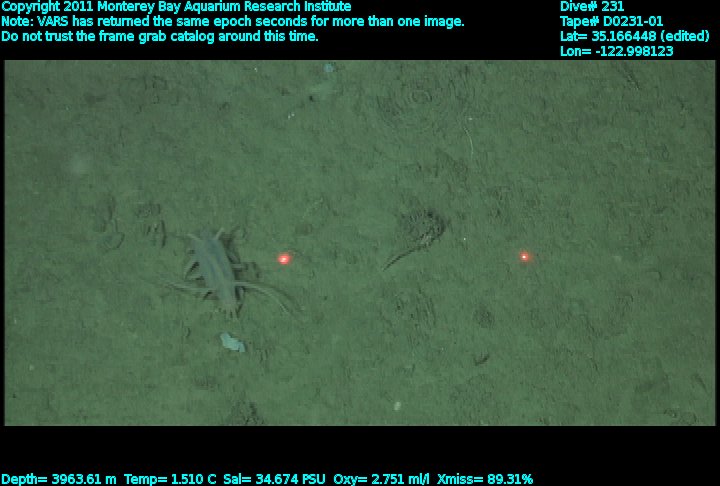Select the frame grab catalog warning text
Viewport: 720px width, 486px height.
tap(160, 36)
